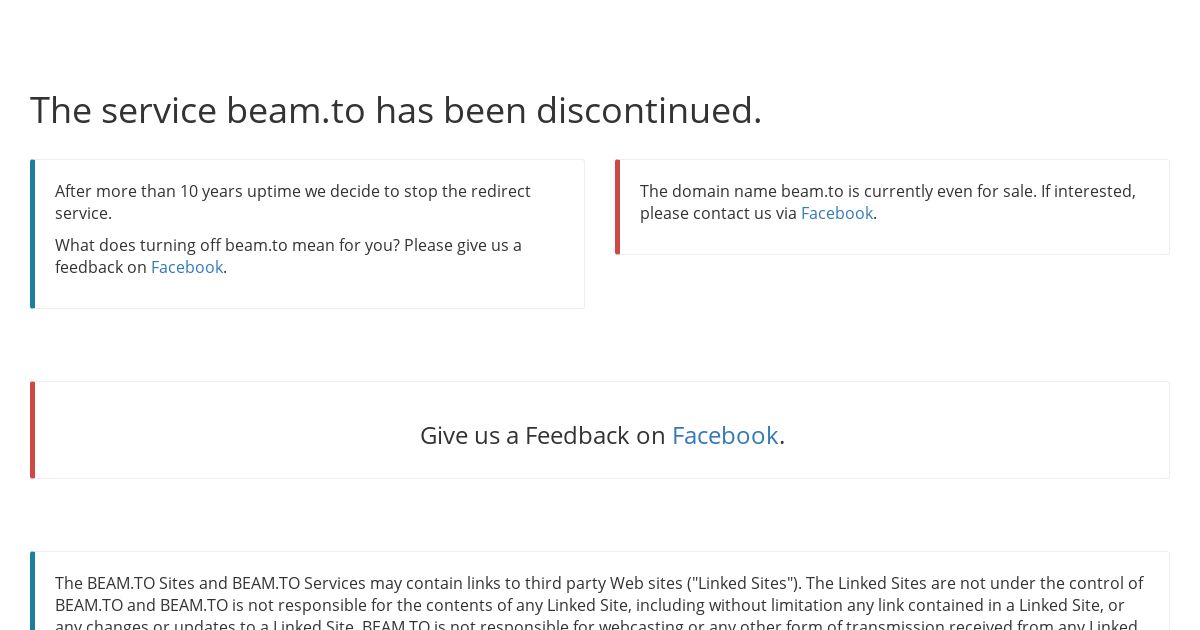Screen dimensions: 1200x630
Task: Open Facebook link in the feedback paragraph
Action: (x=187, y=267)
